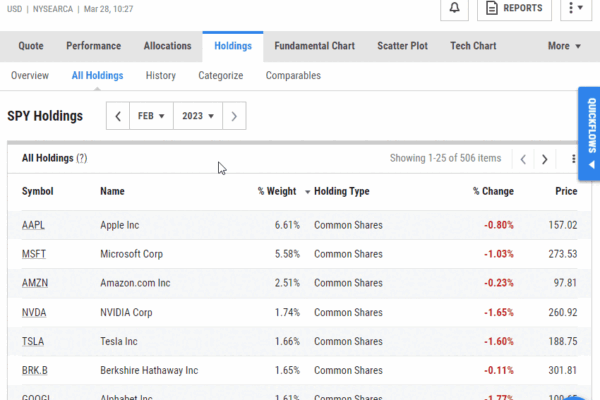Click the % Weight descending sort arrow

(x=307, y=192)
